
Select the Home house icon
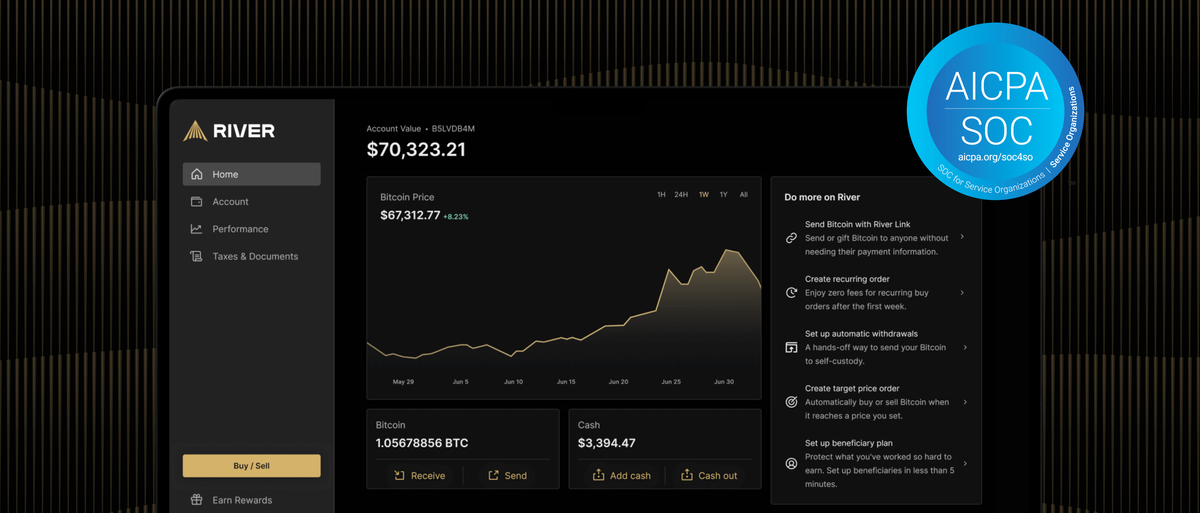coord(197,174)
